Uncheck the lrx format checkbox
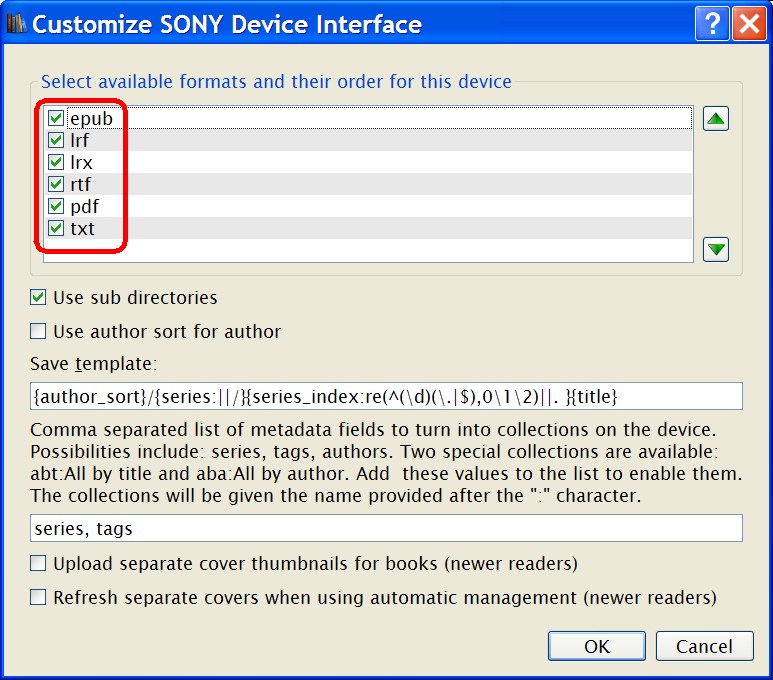The image size is (773, 680). [x=56, y=162]
